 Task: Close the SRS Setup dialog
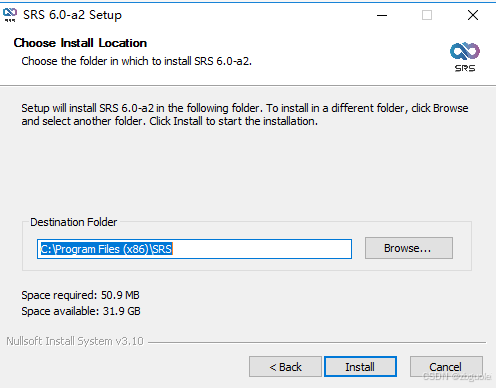tap(473, 15)
